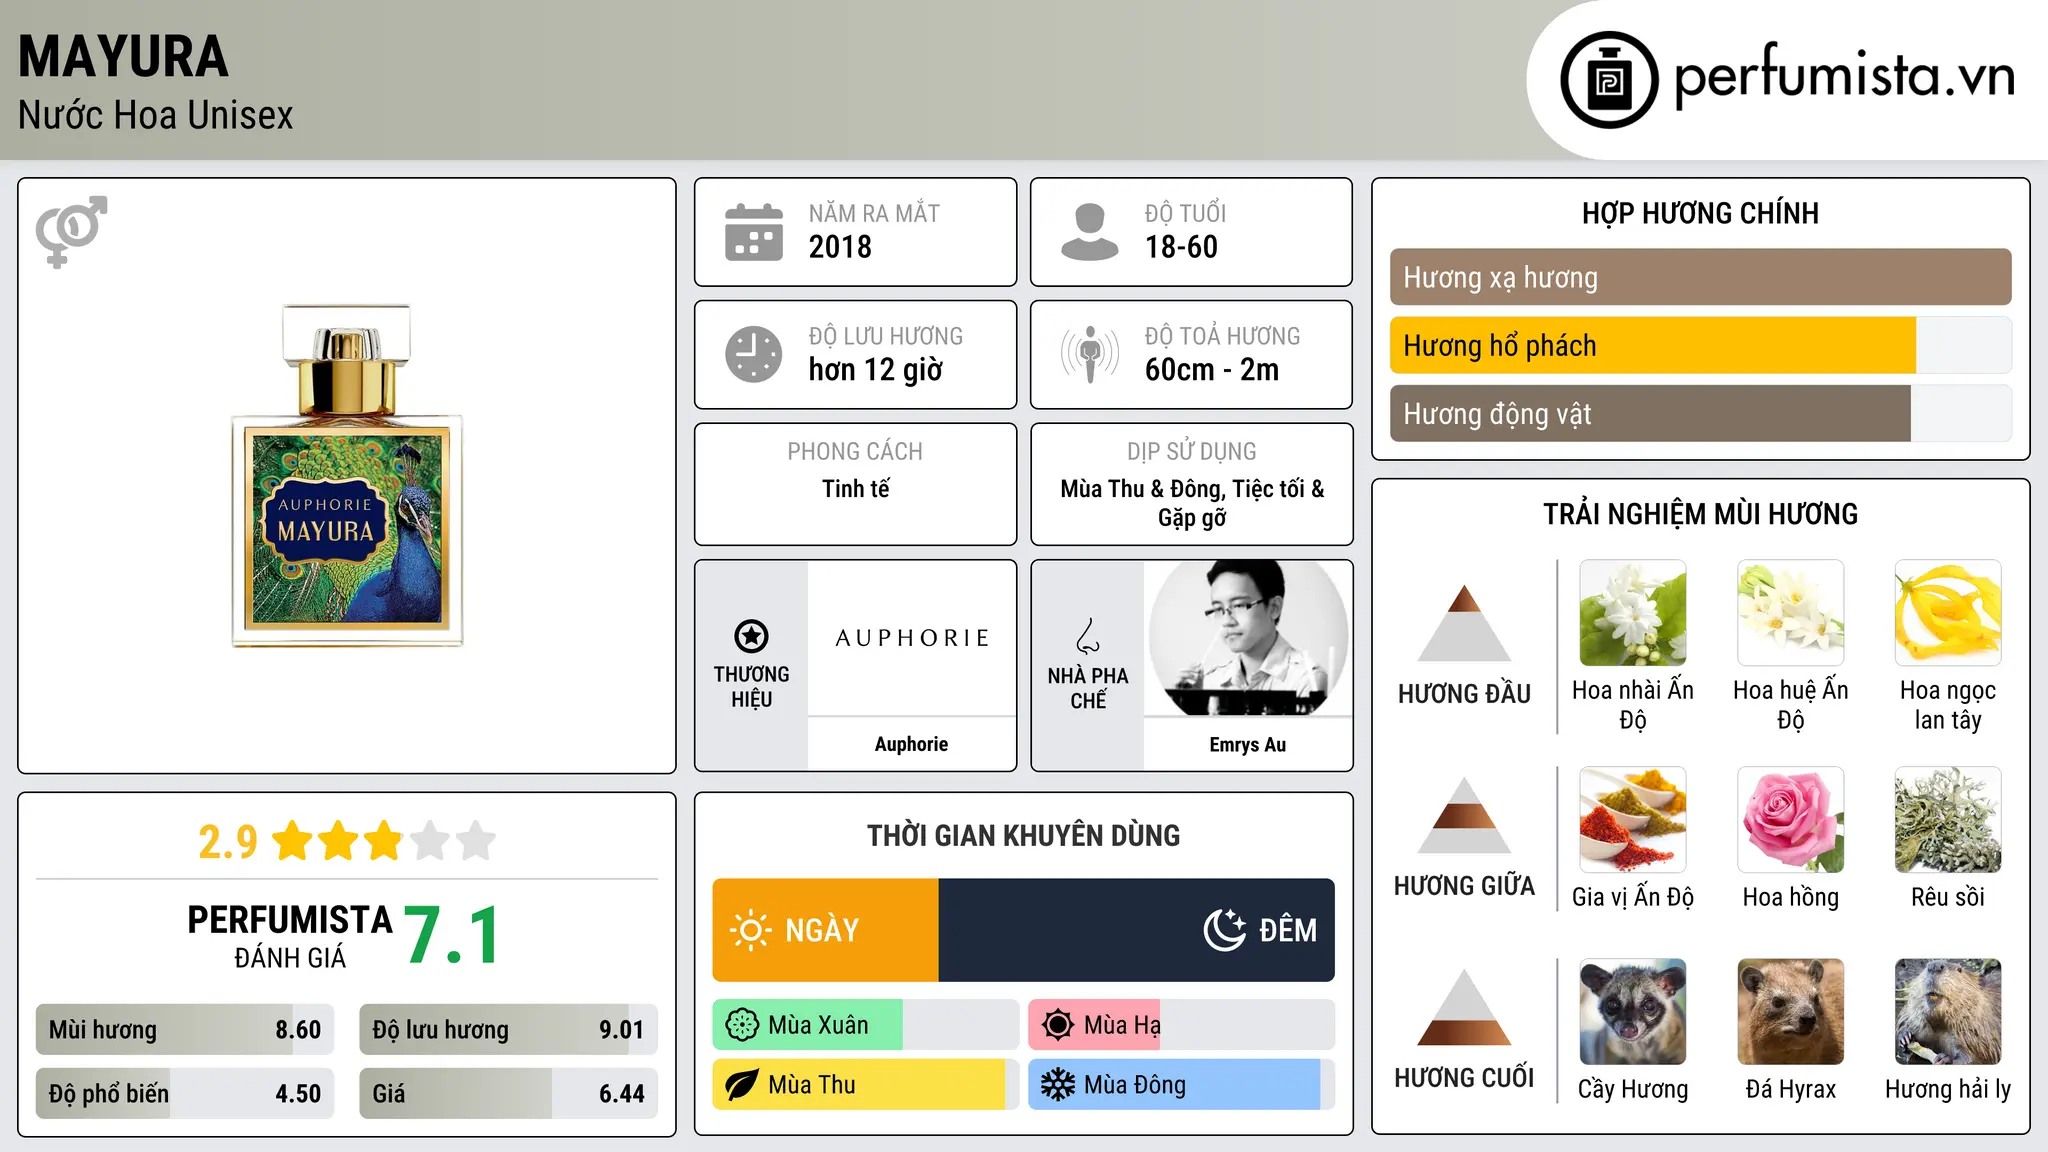Open the Hương hải ly beaver image
The width and height of the screenshot is (2048, 1152).
click(x=1948, y=1012)
